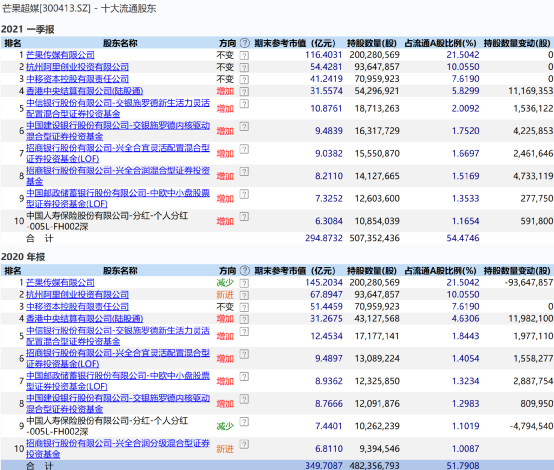Select share change value -93,647,857
554x470 pixels.
pyautogui.click(x=529, y=283)
